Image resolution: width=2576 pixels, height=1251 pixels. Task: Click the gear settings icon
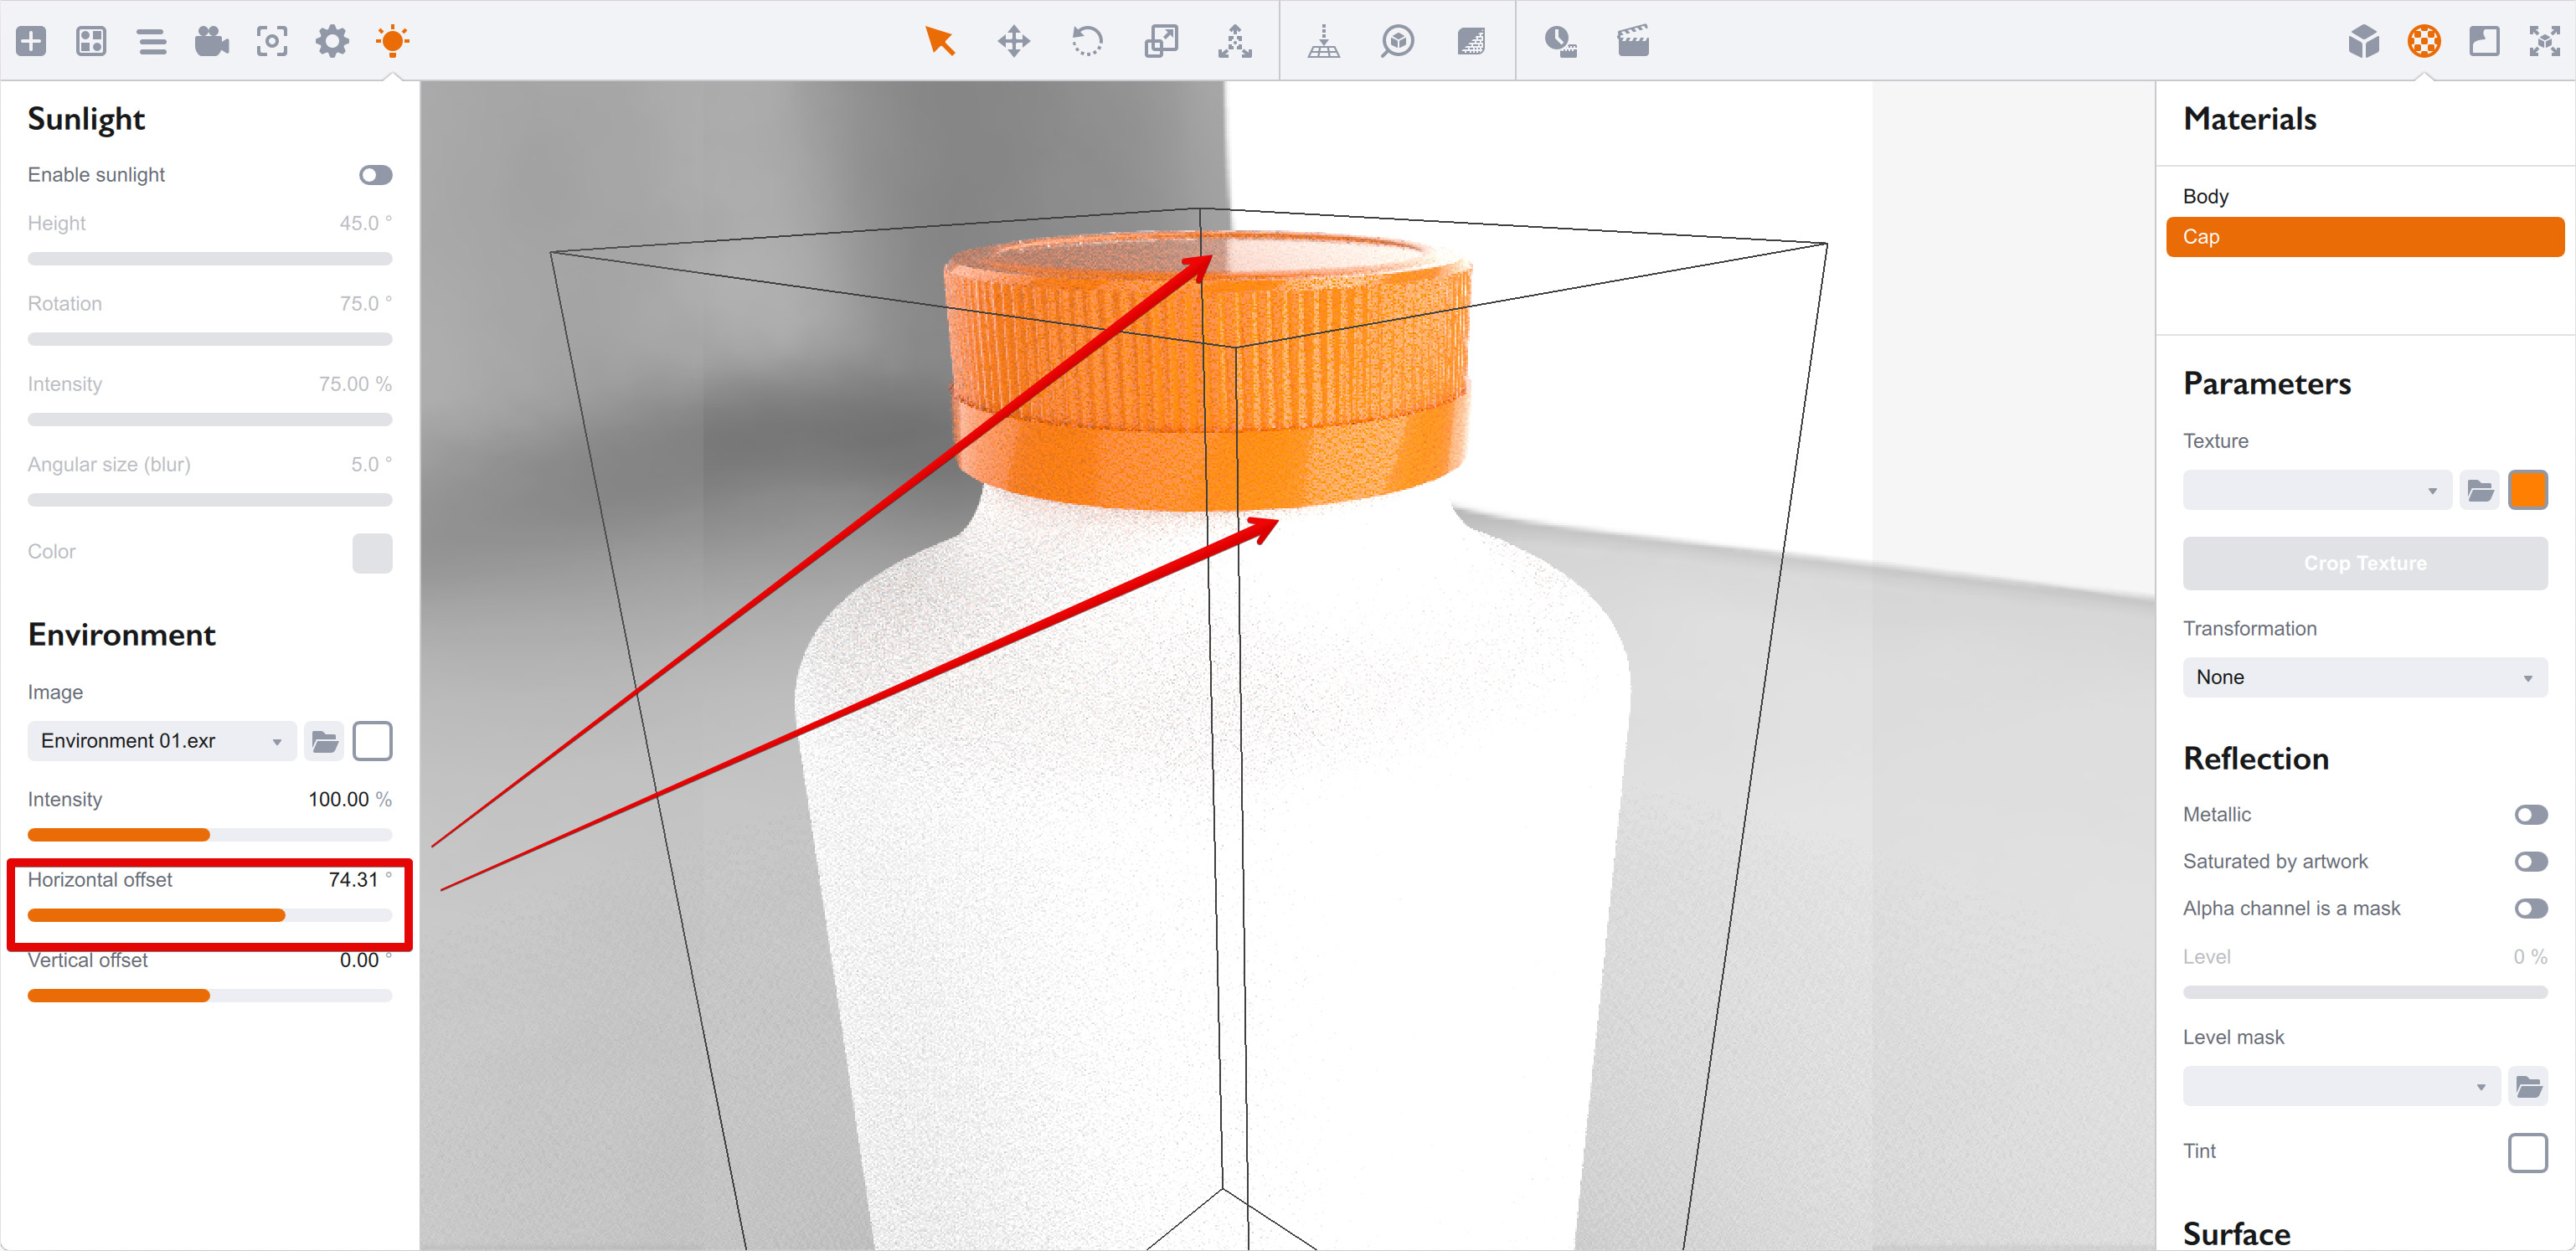pos(332,41)
